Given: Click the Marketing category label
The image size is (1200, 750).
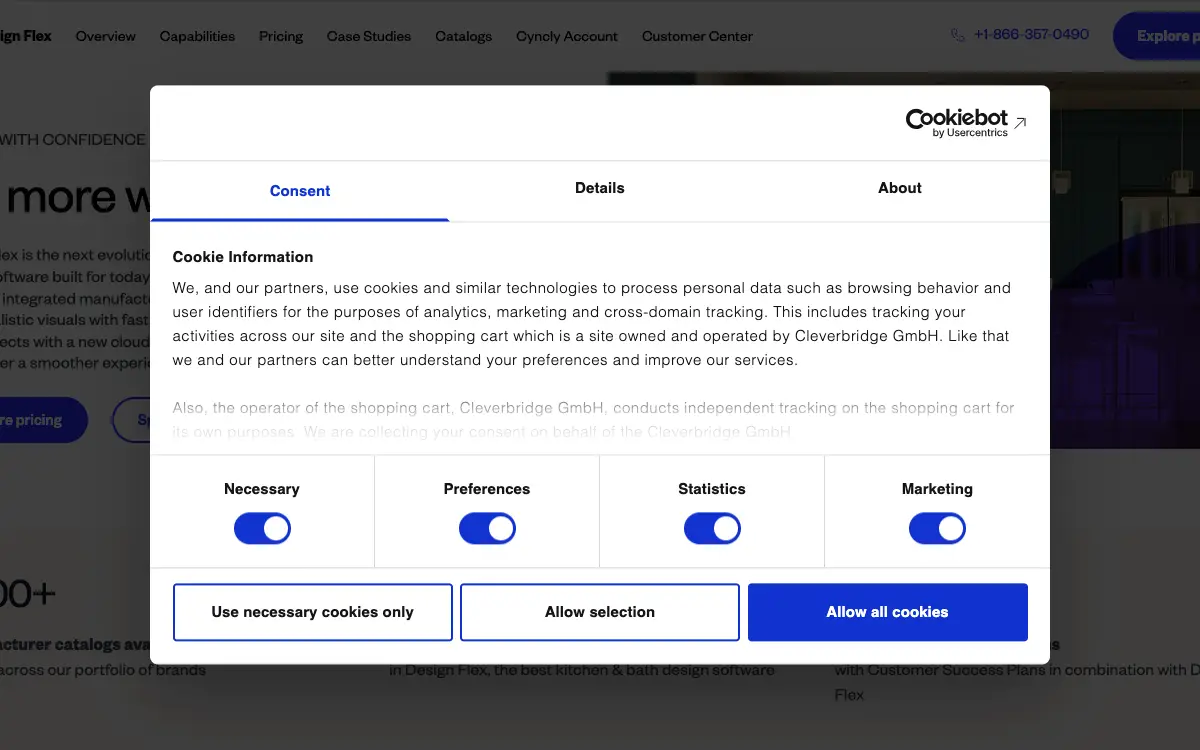Looking at the screenshot, I should 937,489.
